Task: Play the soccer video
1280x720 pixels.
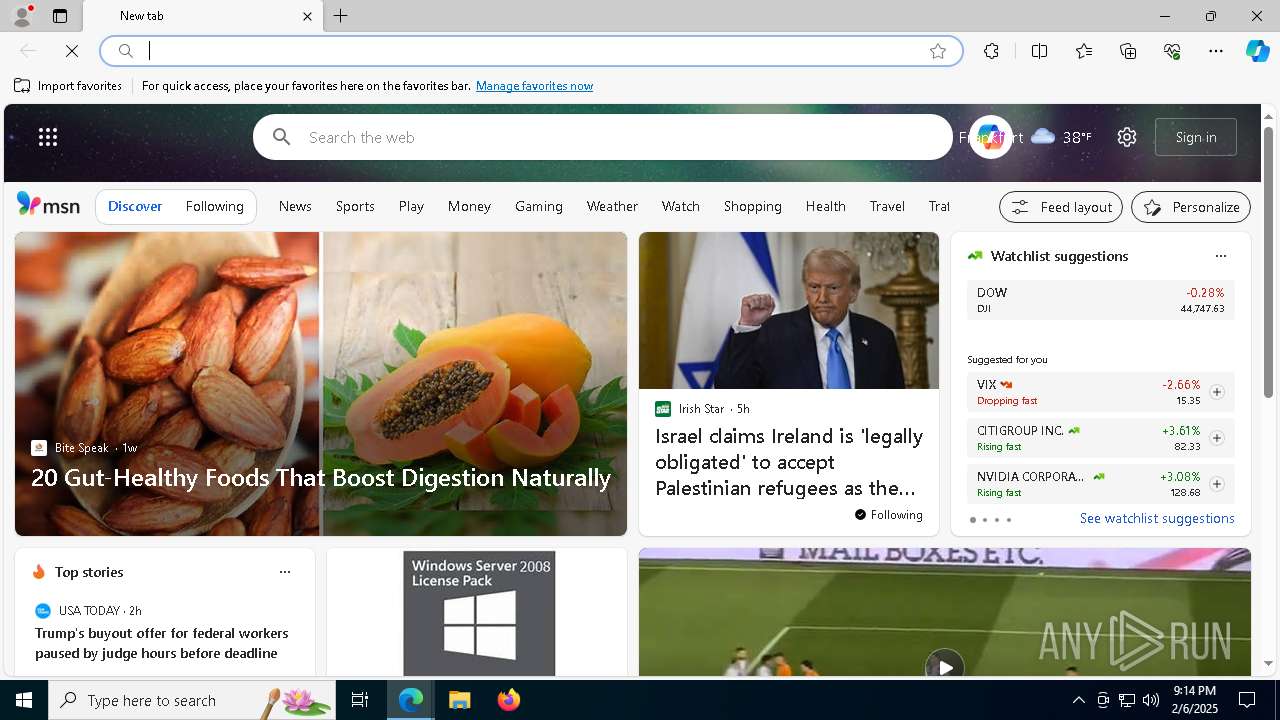Action: point(944,666)
